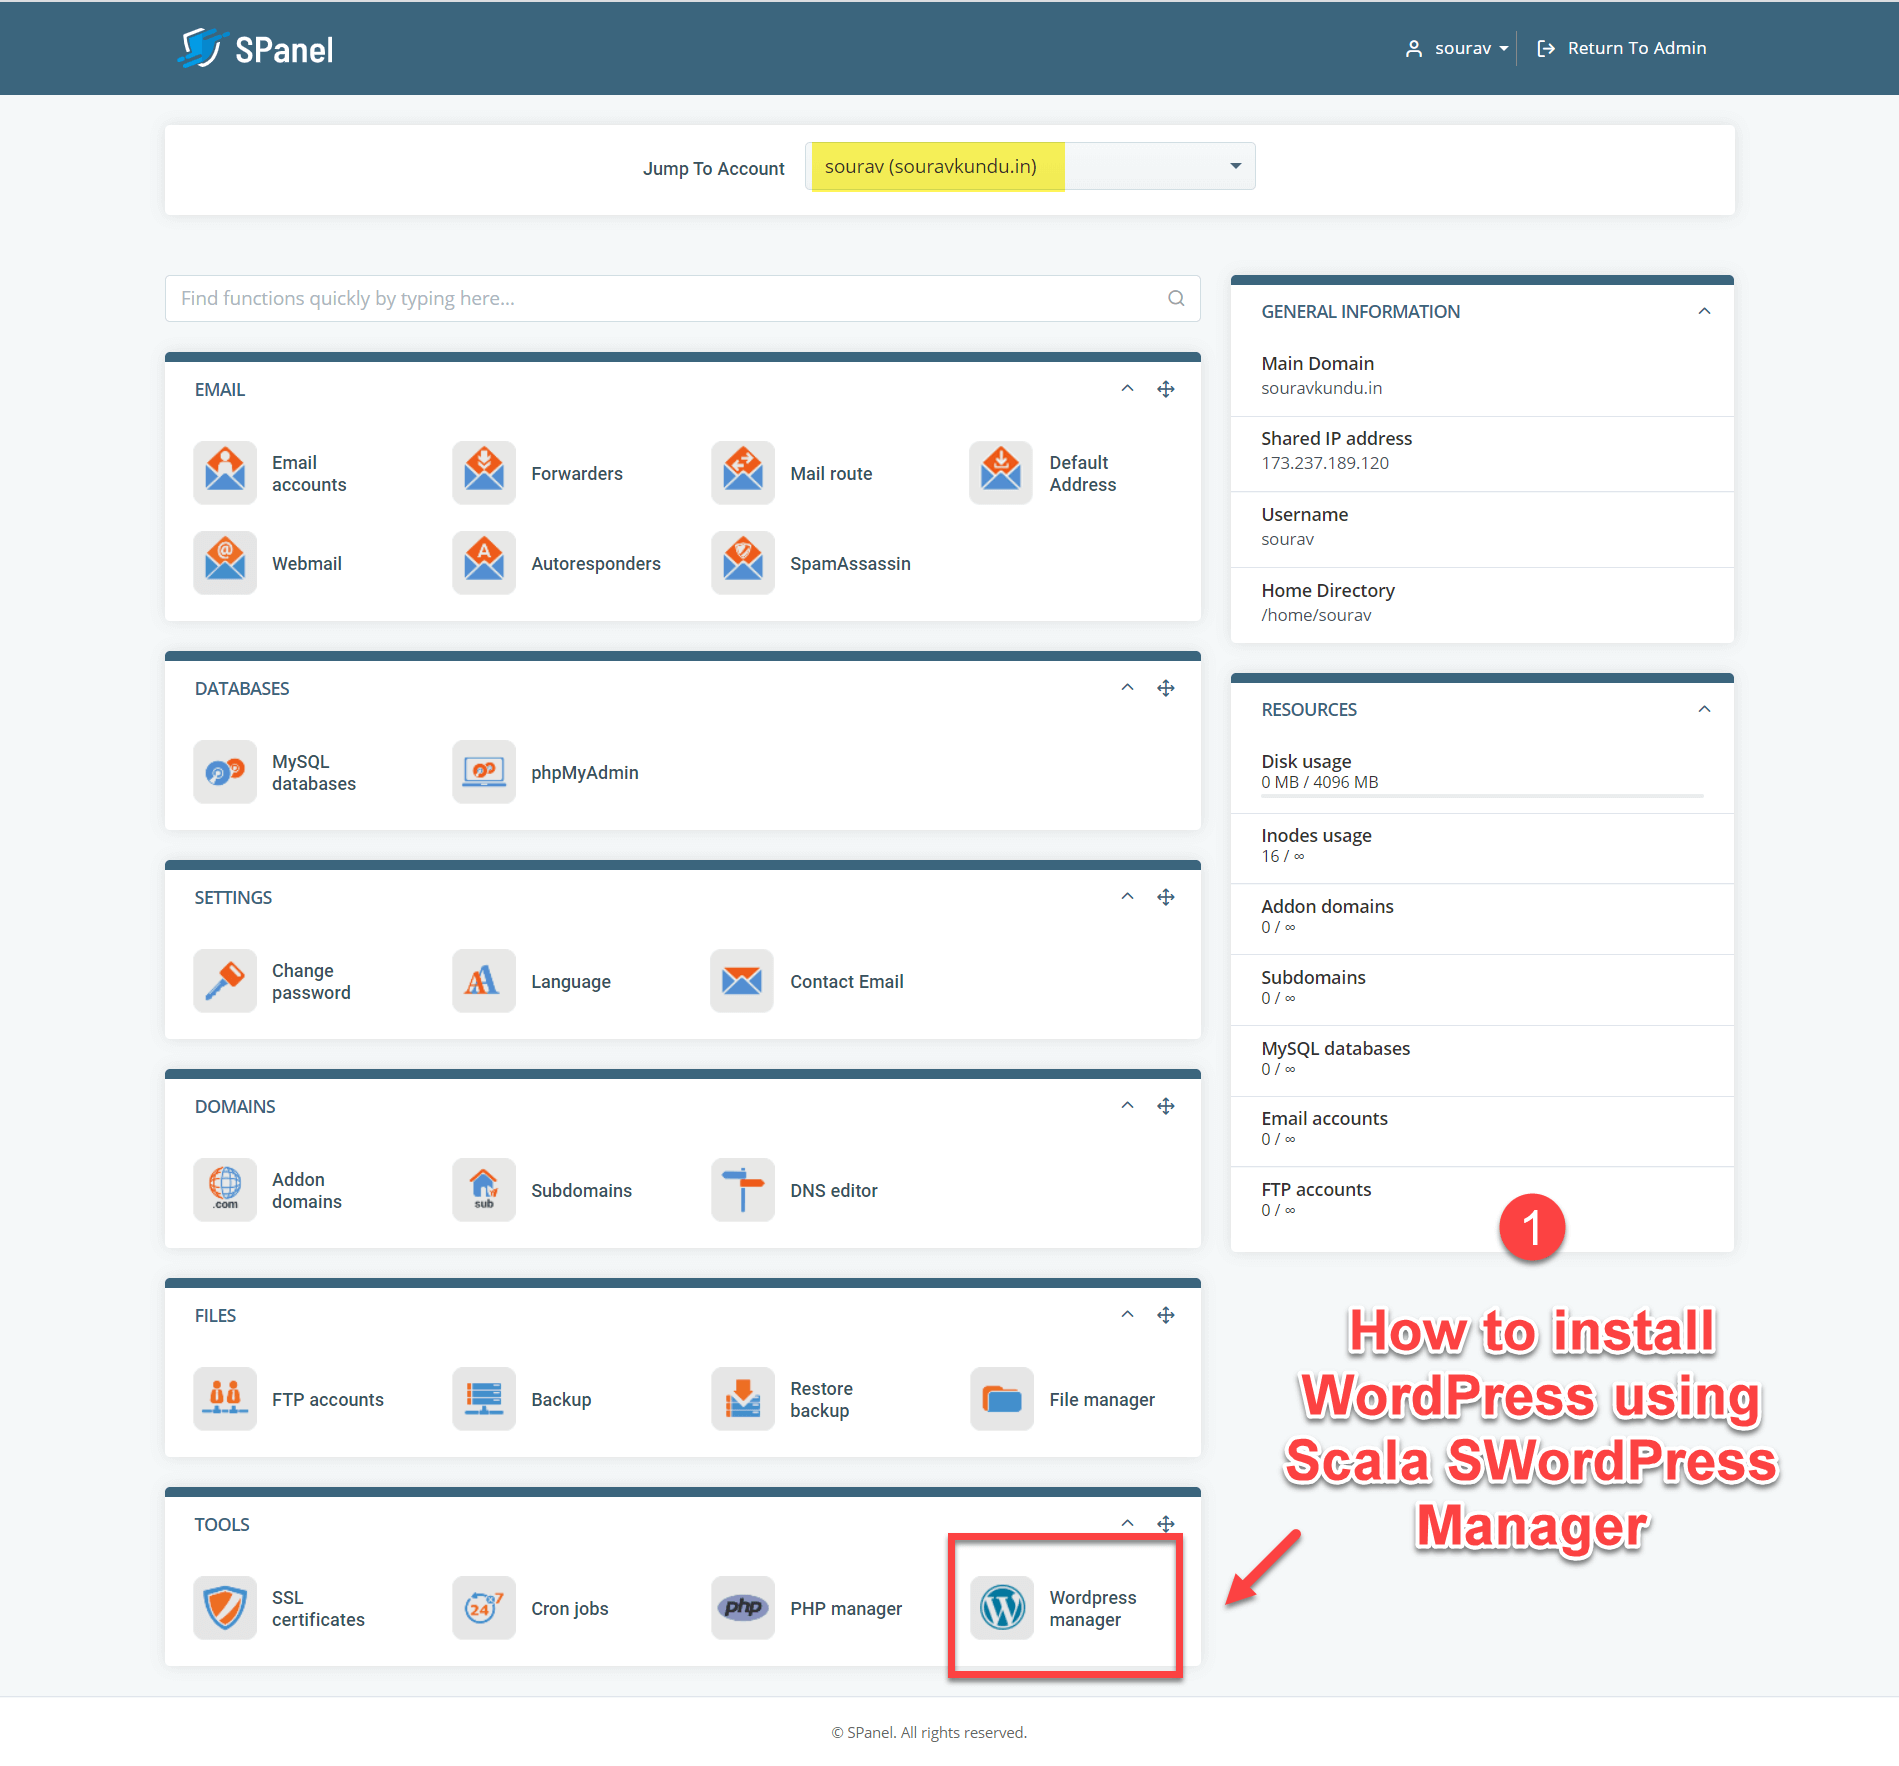Collapse the GENERAL INFORMATION panel
The image size is (1899, 1766).
(1704, 311)
